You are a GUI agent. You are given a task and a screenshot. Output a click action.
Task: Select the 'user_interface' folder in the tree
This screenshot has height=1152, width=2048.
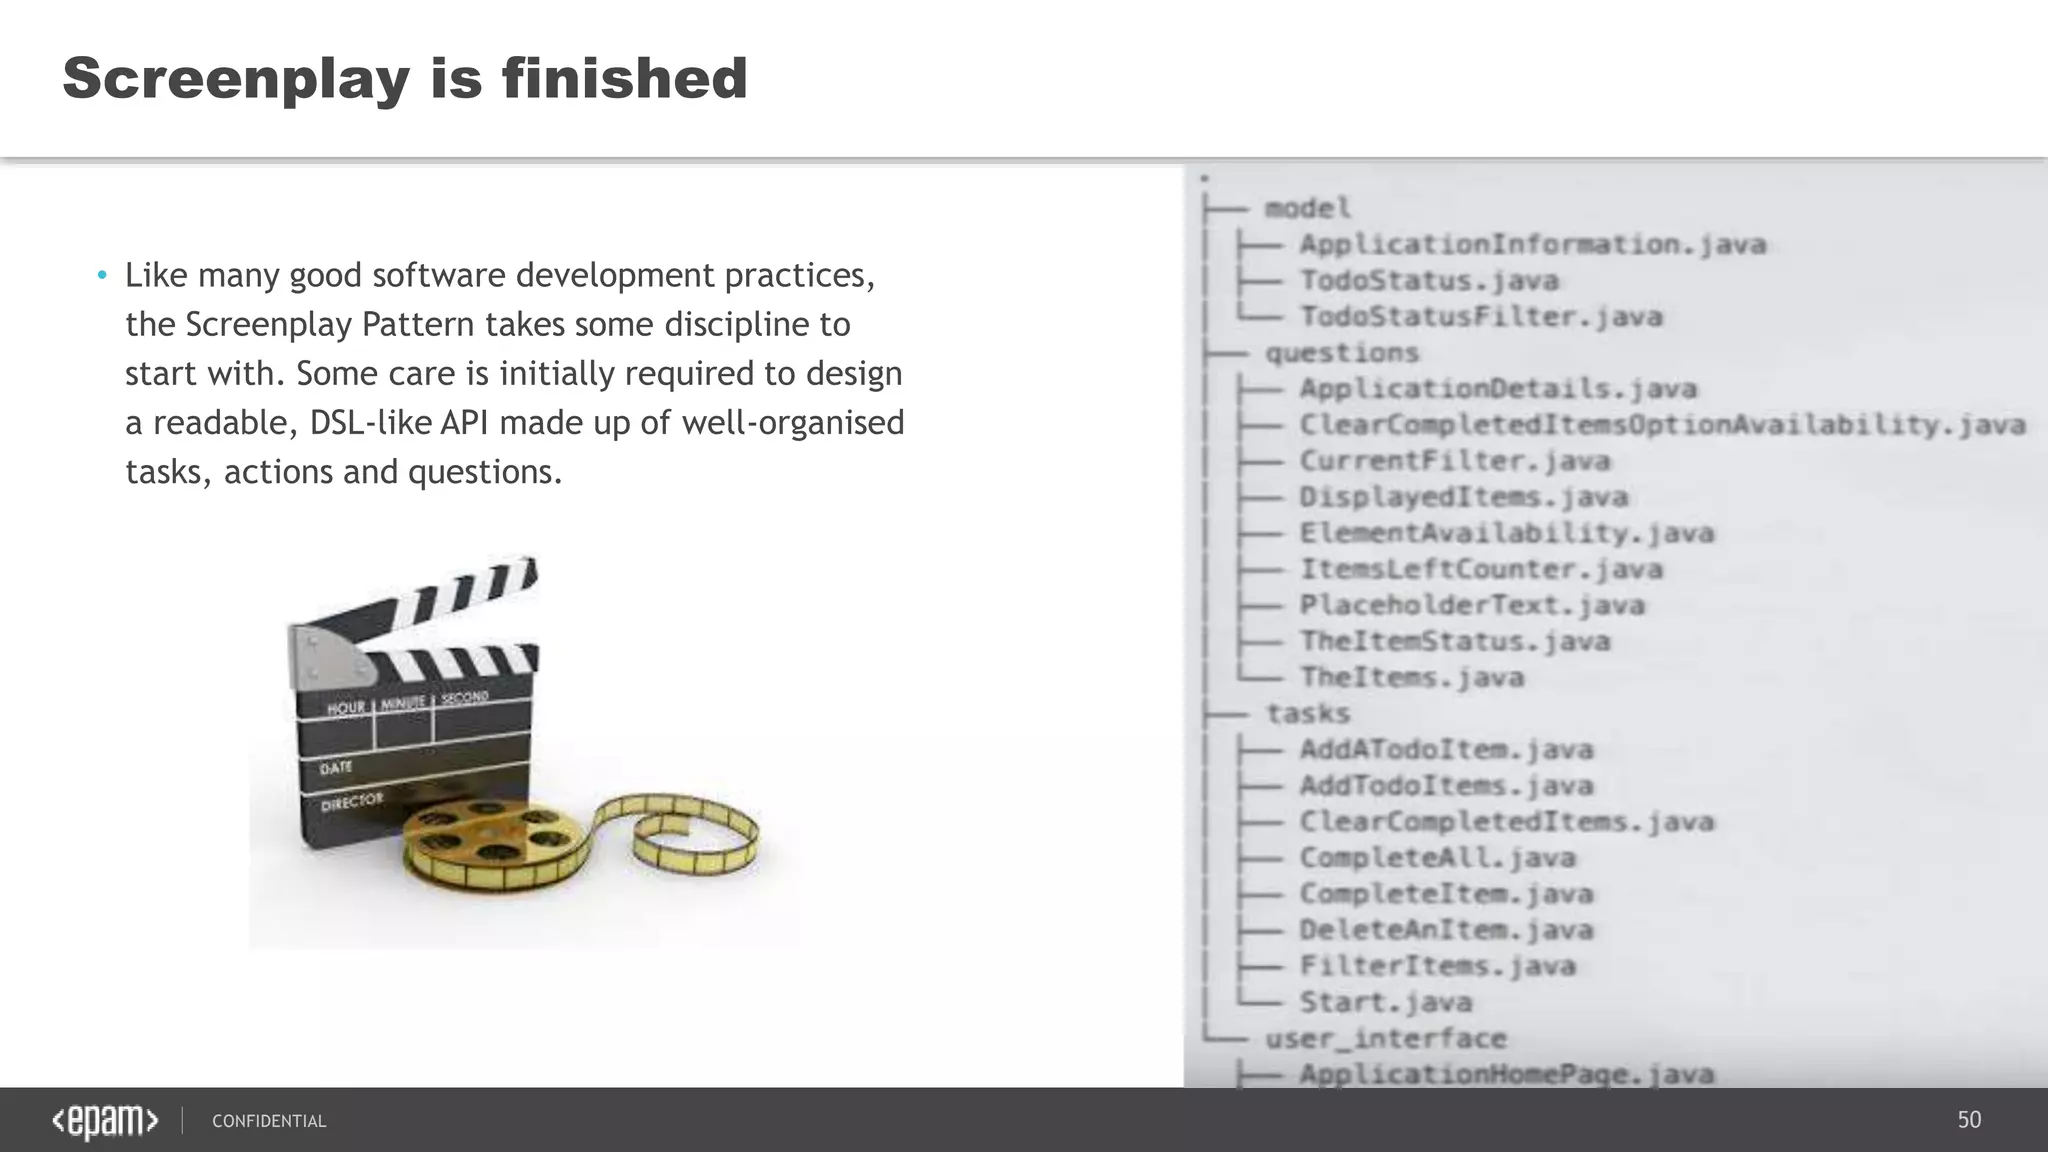pos(1385,1038)
